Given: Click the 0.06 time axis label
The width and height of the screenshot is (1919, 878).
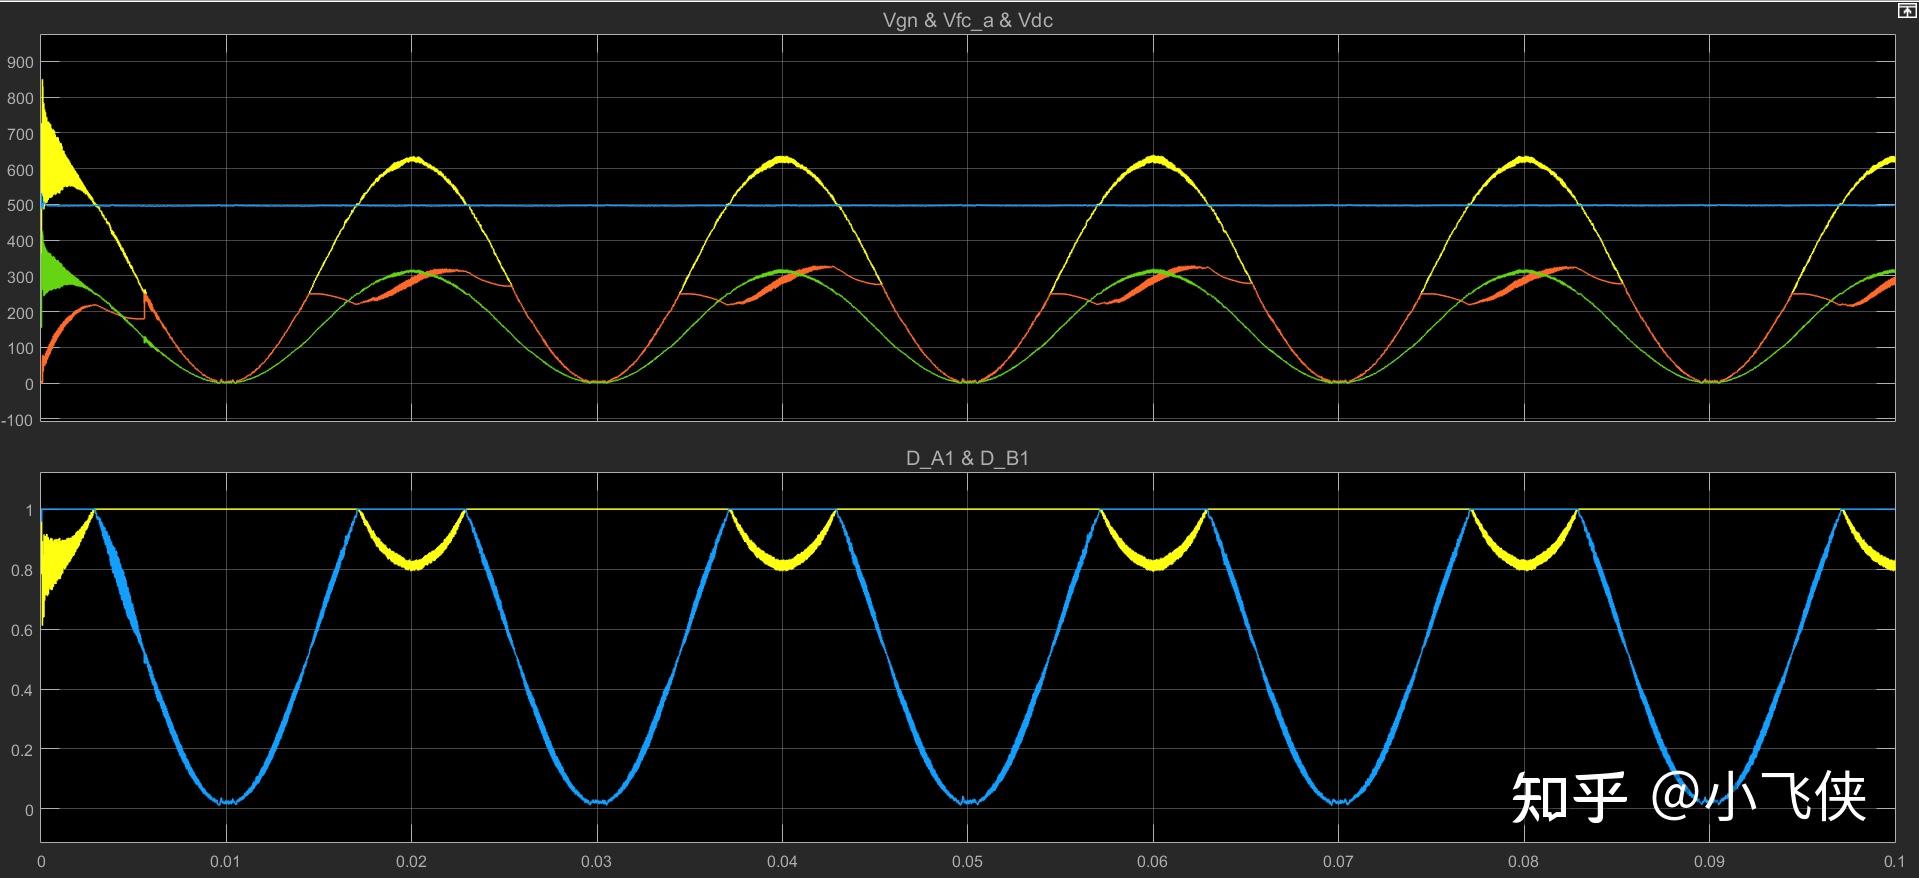Looking at the screenshot, I should (1153, 861).
